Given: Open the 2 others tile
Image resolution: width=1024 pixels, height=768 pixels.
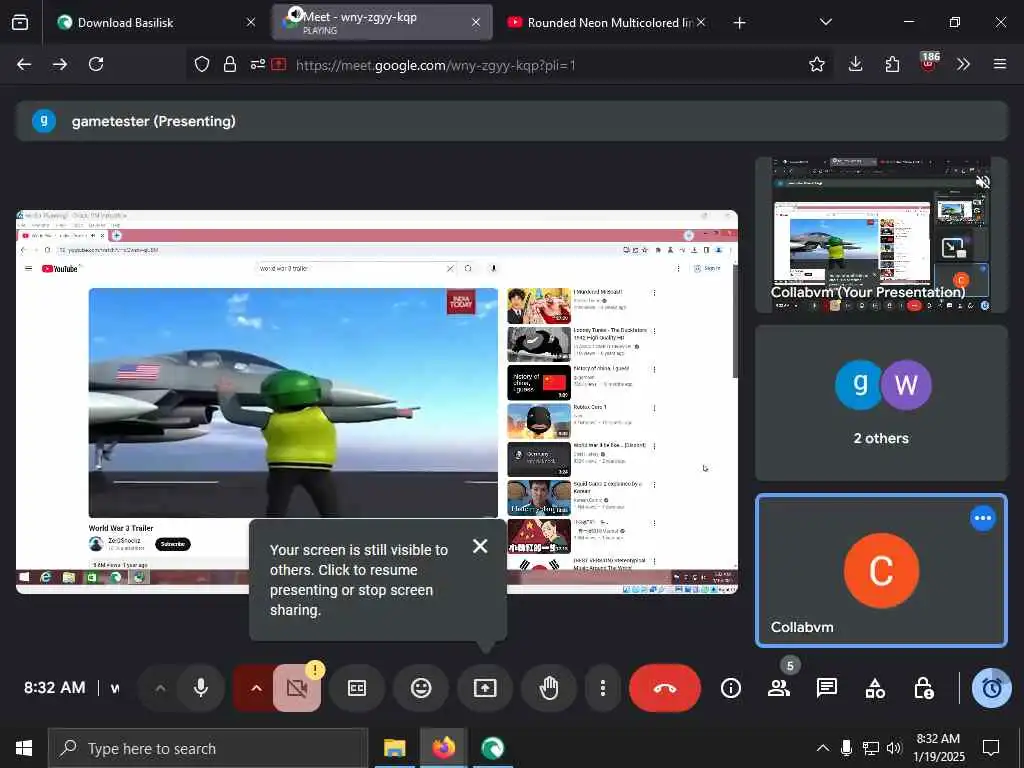Looking at the screenshot, I should pyautogui.click(x=881, y=403).
